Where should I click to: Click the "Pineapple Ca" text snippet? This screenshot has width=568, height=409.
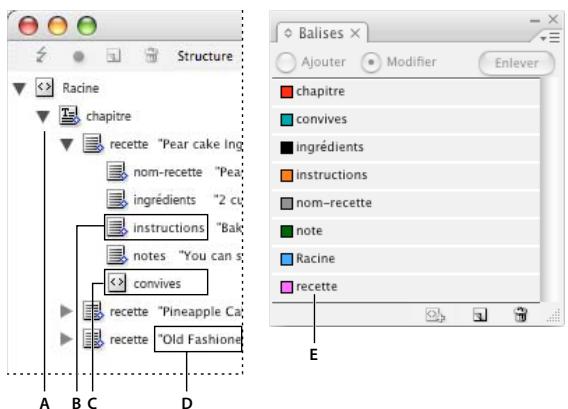(x=200, y=312)
